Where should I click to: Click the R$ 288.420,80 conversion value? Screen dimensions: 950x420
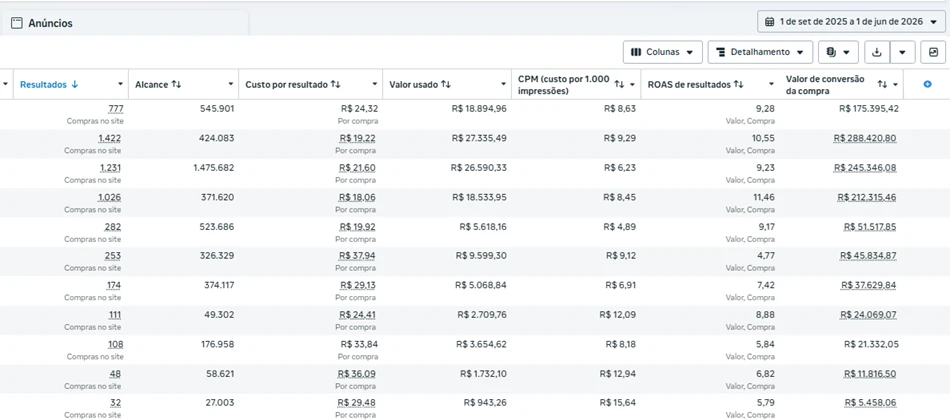click(865, 138)
